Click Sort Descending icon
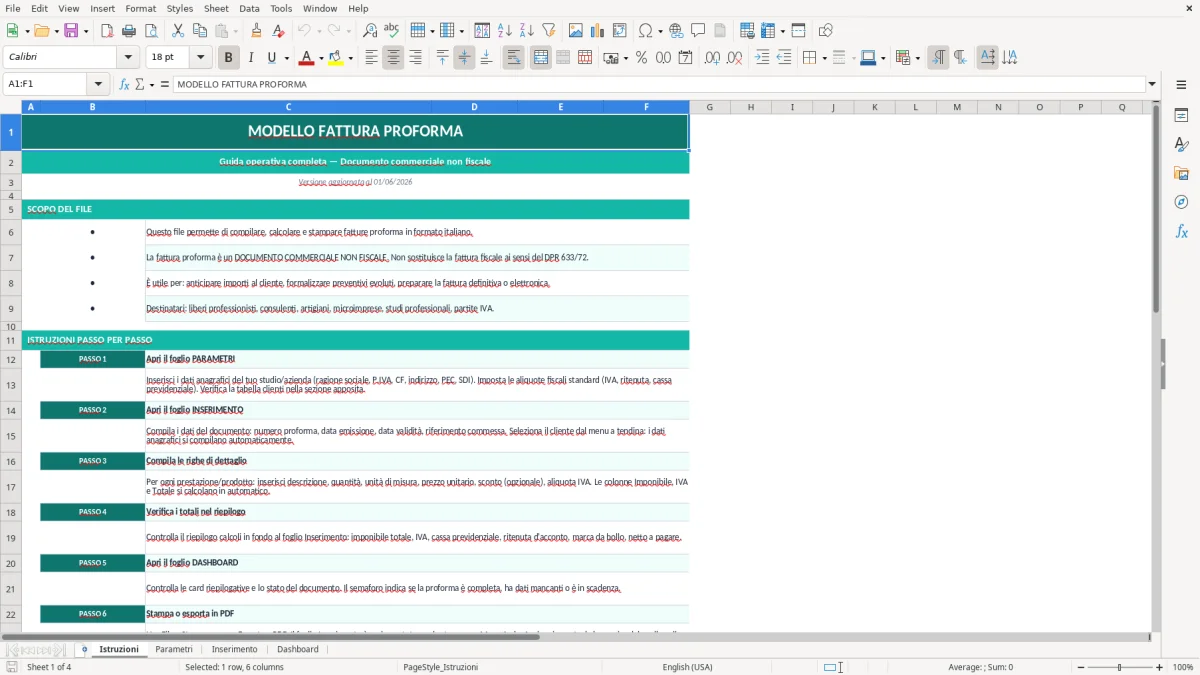 (x=526, y=31)
